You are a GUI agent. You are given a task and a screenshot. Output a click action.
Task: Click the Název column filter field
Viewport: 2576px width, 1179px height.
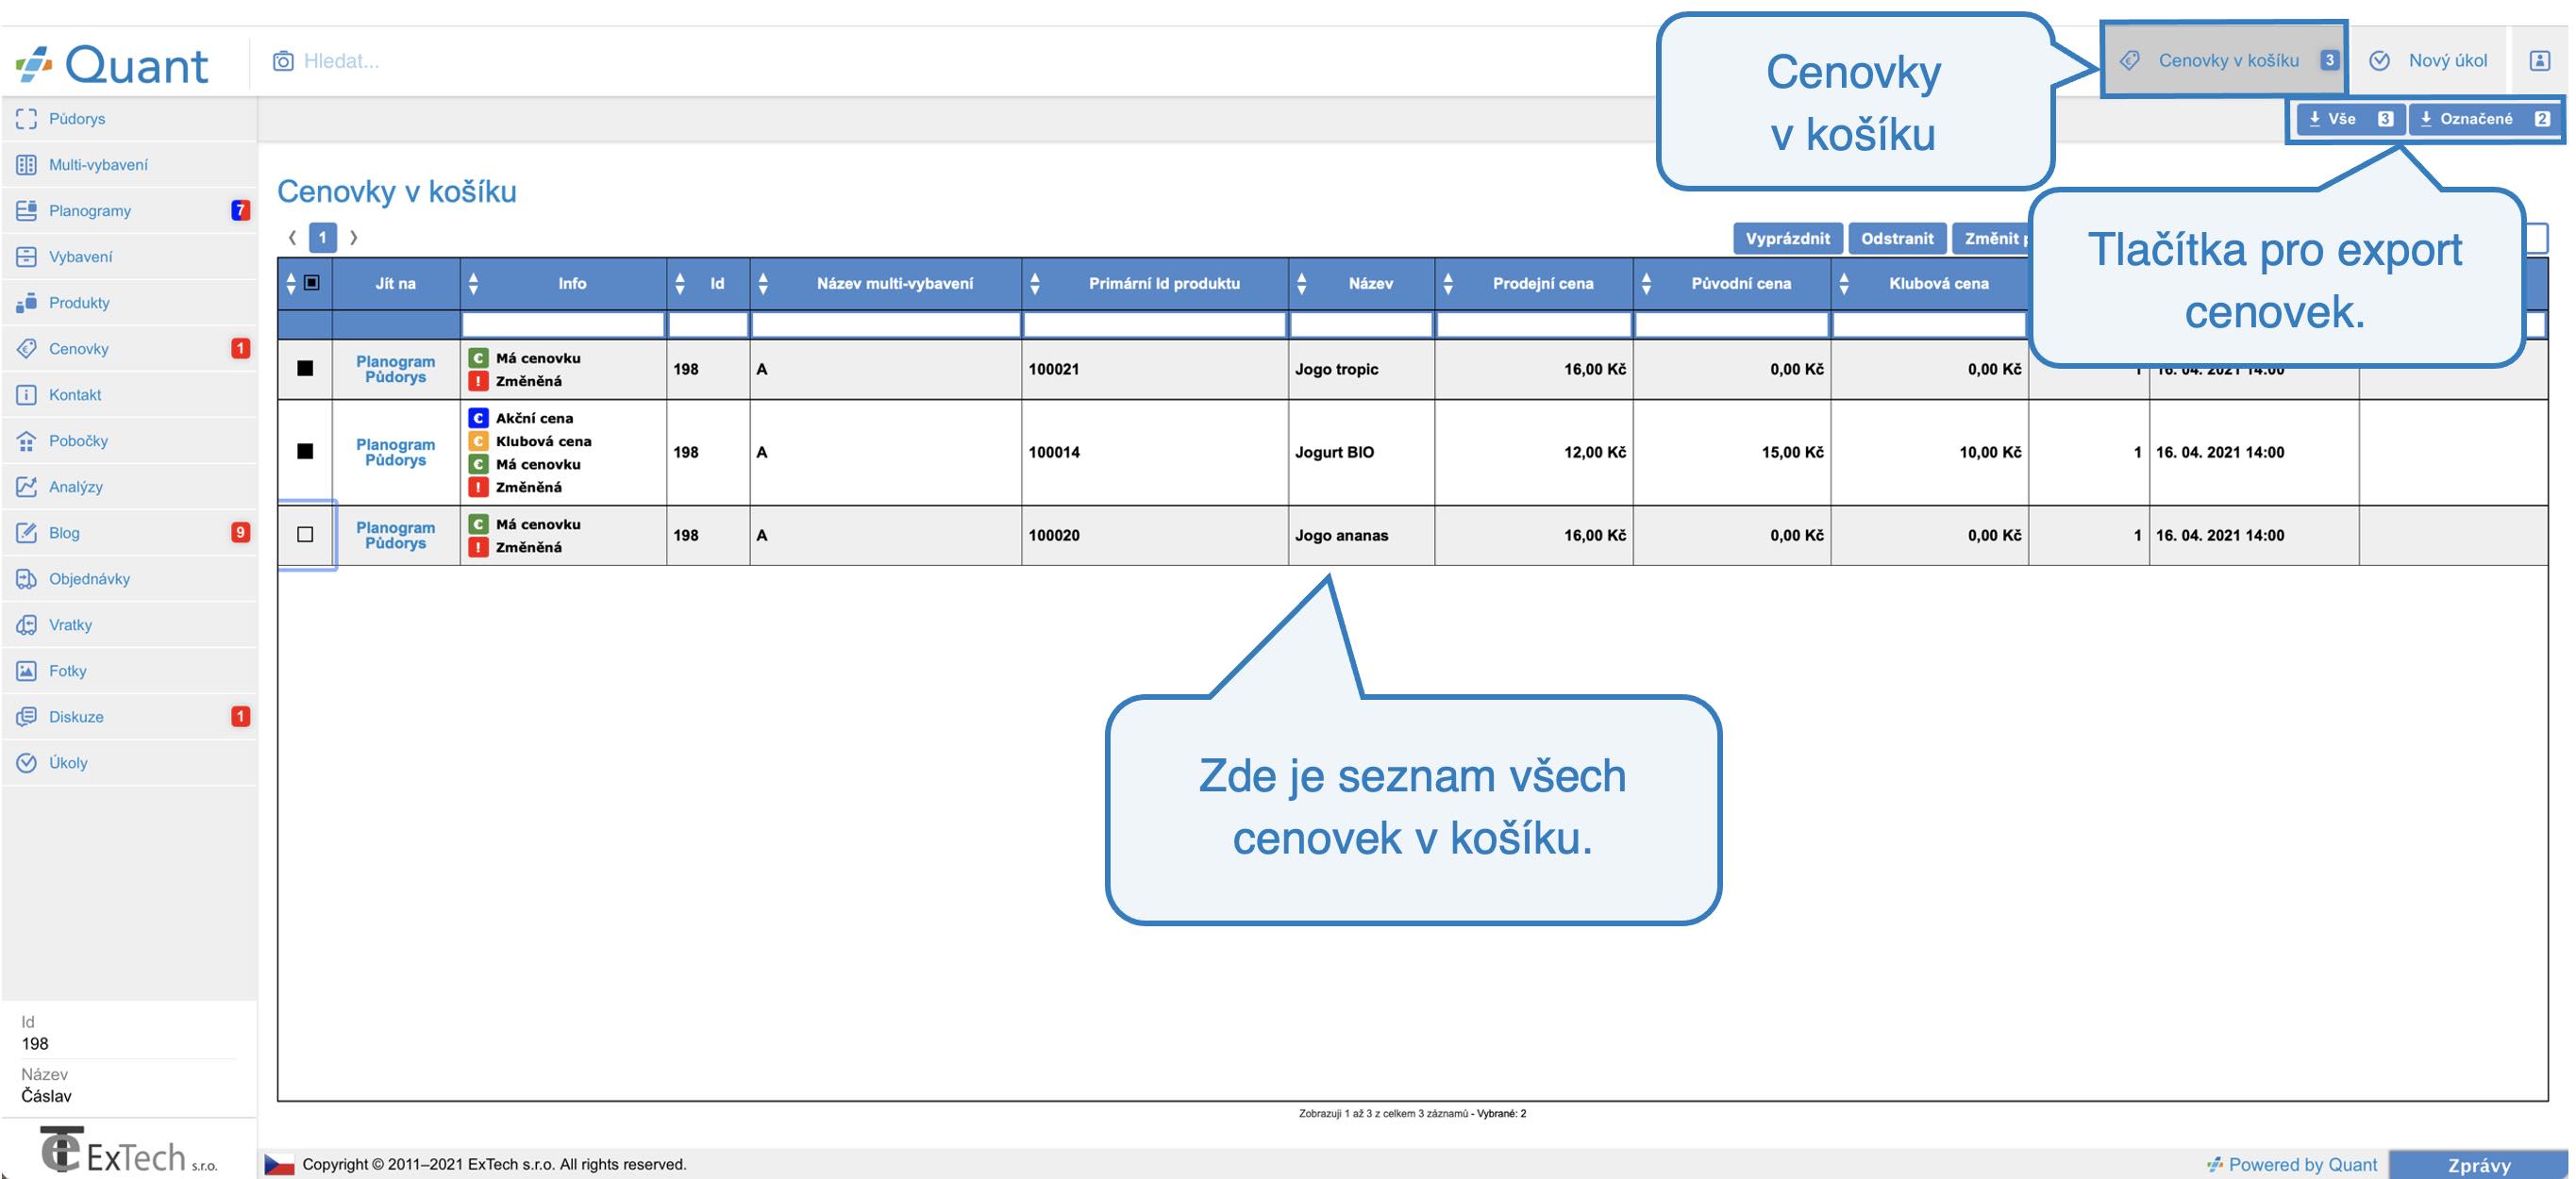tap(1361, 324)
